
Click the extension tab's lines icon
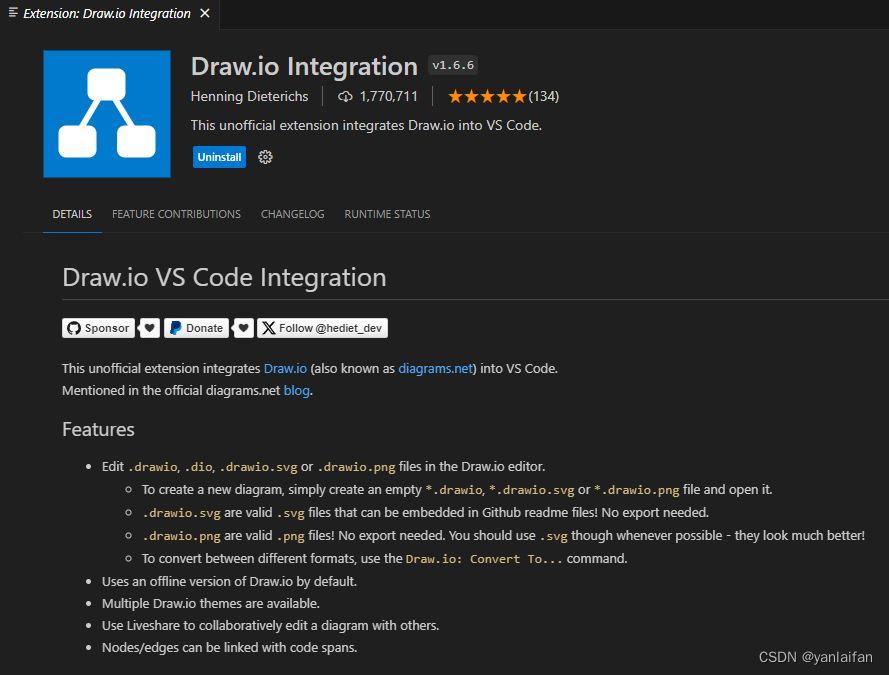pyautogui.click(x=13, y=12)
